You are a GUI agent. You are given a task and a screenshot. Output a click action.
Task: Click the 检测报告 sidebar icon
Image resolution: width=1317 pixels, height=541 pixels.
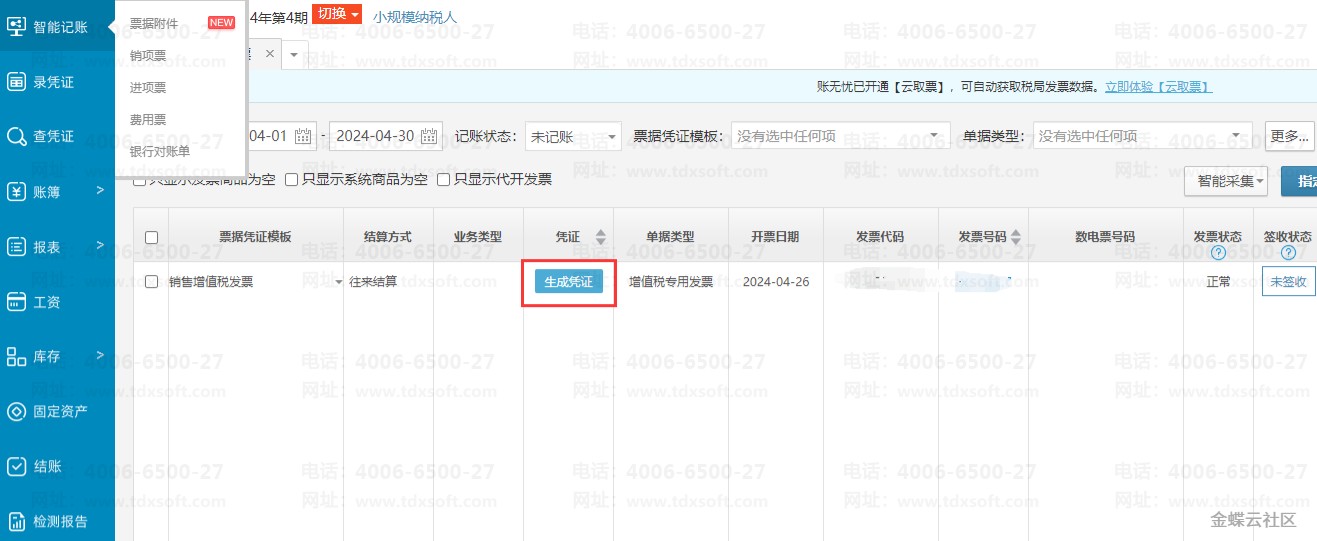(17, 521)
